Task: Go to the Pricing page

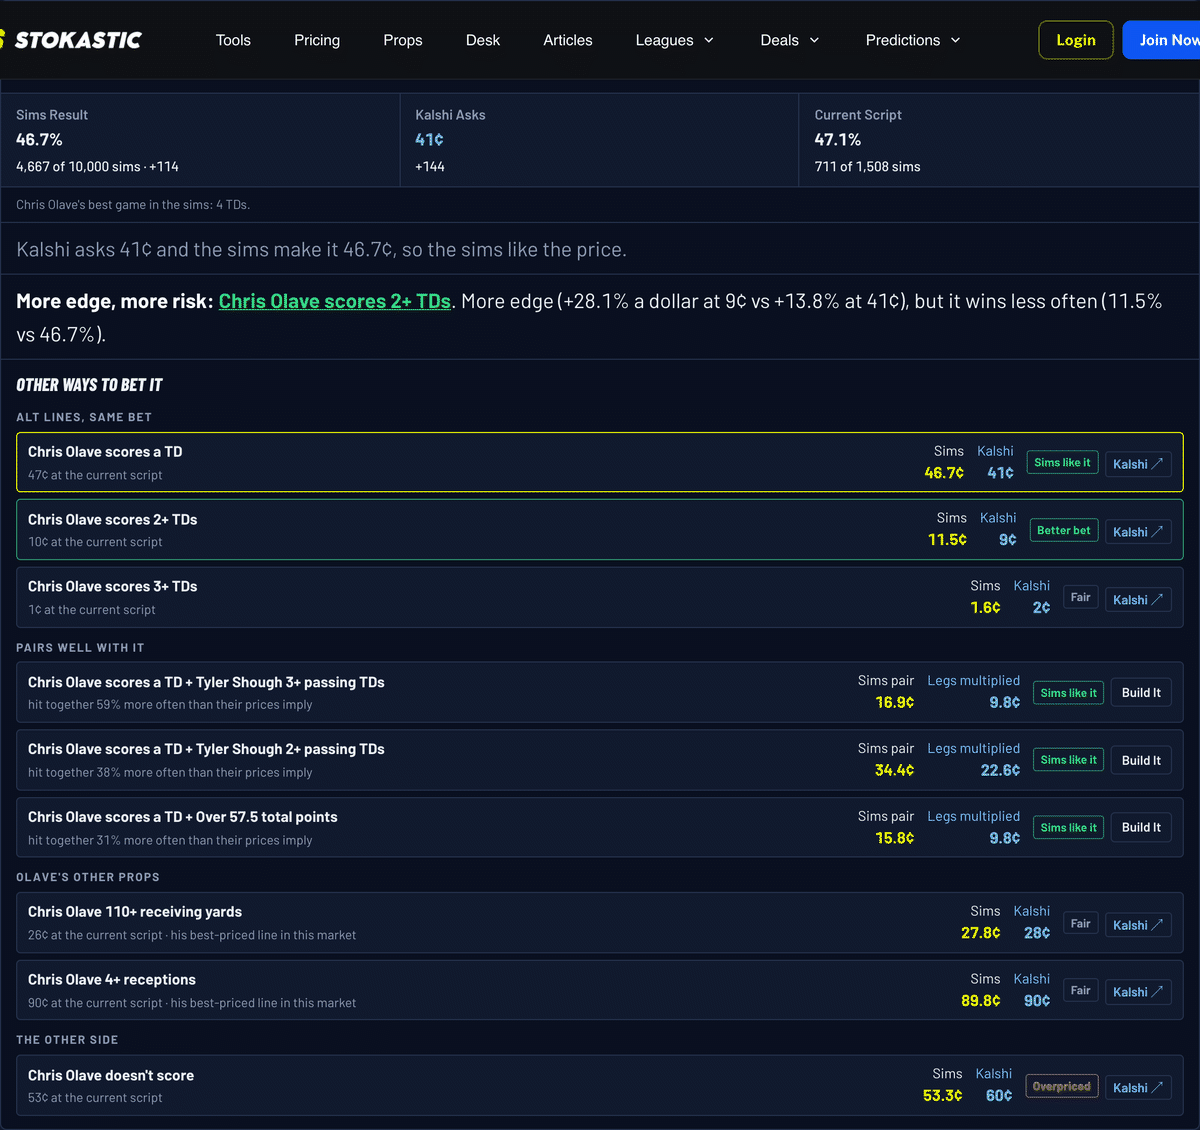Action: click(x=317, y=40)
